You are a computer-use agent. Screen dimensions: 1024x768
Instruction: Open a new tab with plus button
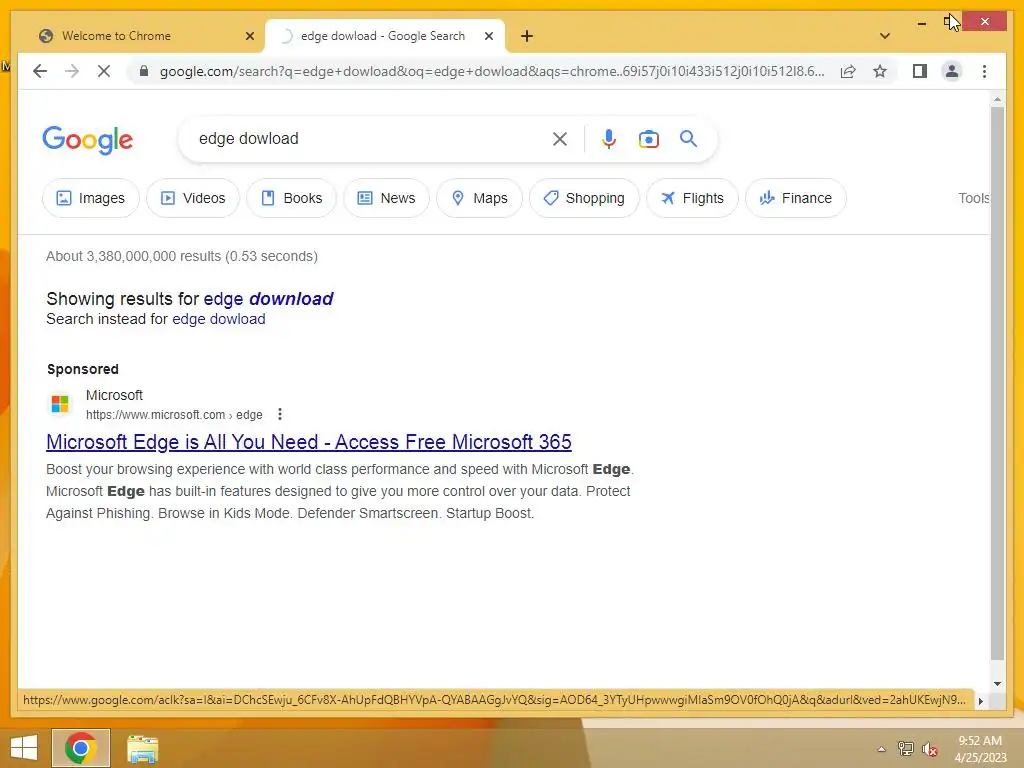pos(527,36)
